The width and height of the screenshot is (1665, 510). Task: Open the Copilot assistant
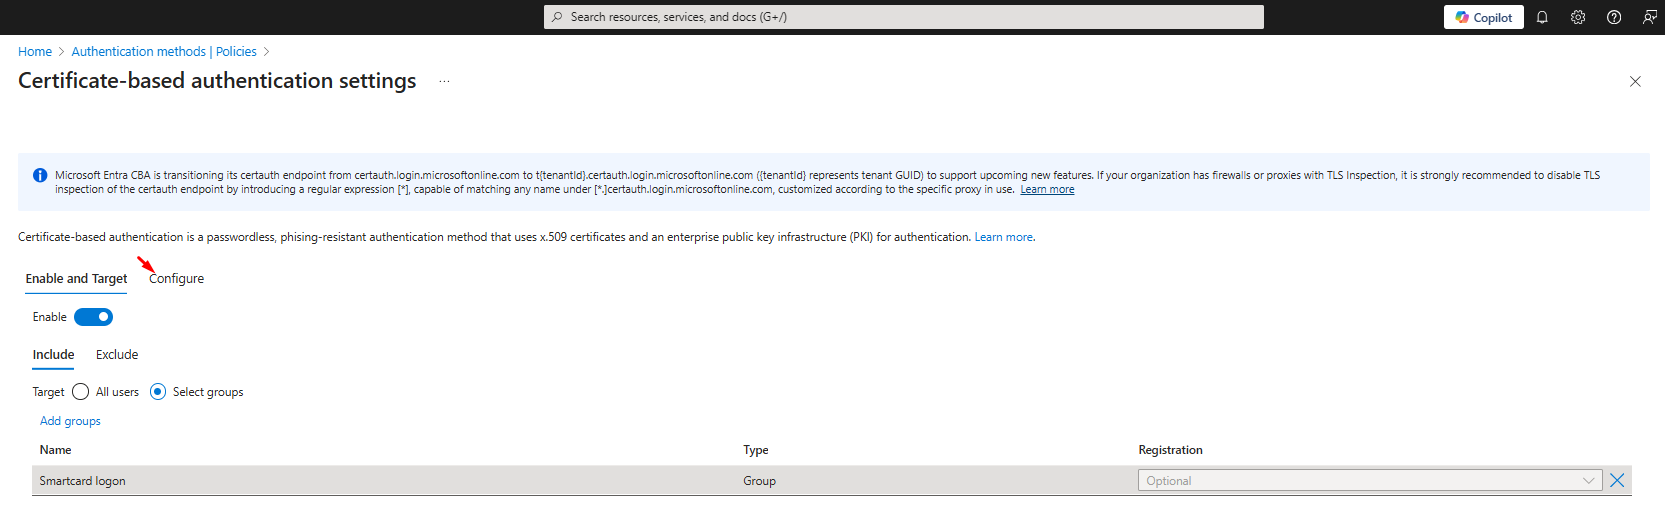click(1483, 17)
